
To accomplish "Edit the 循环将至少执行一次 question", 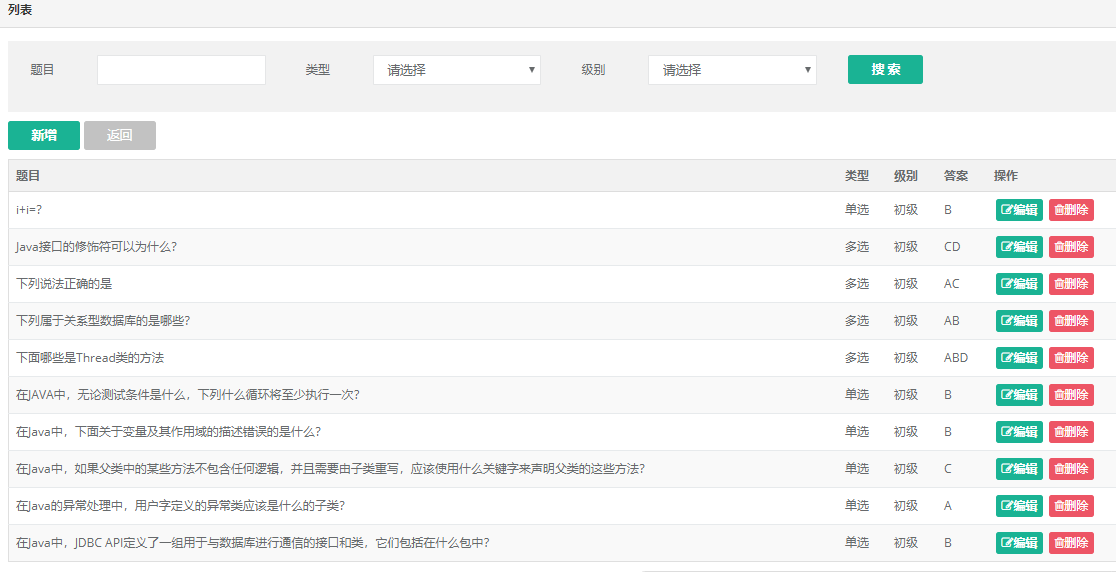I will pos(1019,395).
